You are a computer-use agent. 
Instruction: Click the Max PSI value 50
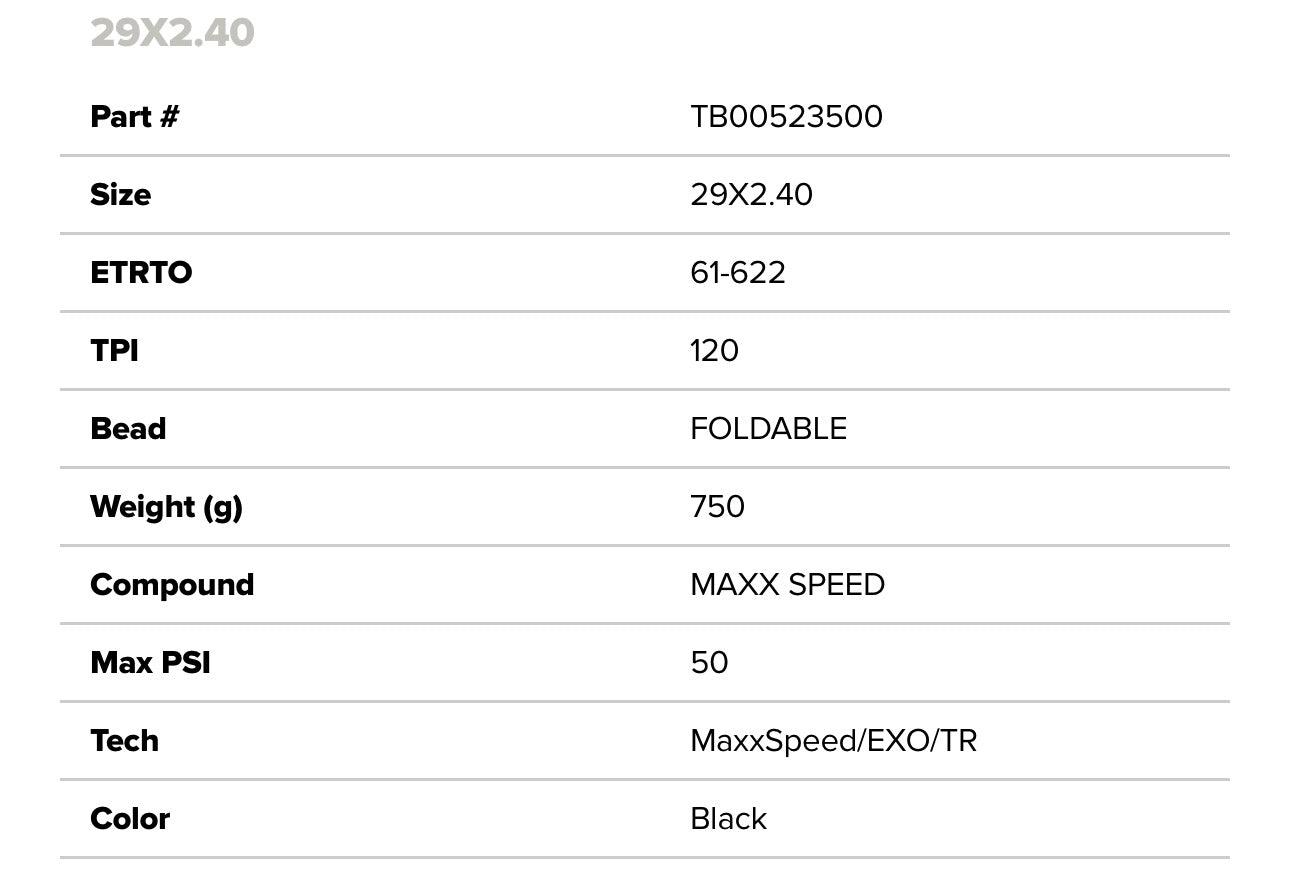709,663
